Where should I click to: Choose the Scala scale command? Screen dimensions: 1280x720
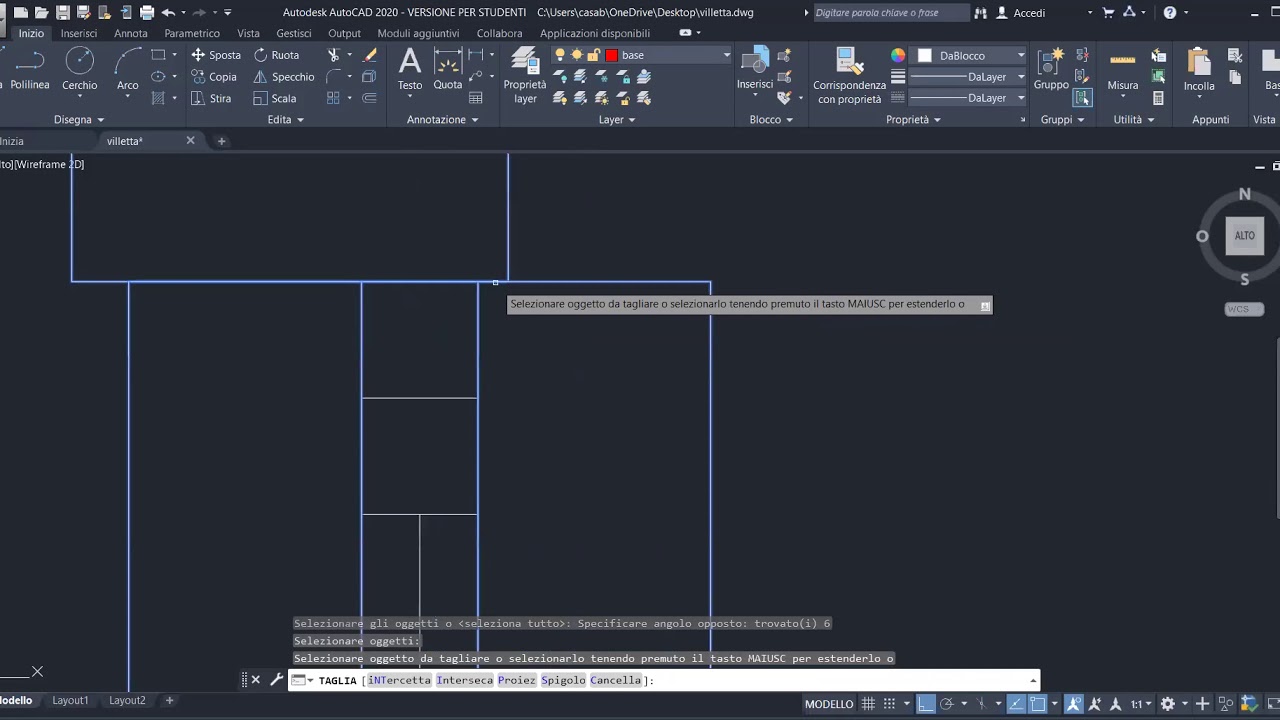click(x=275, y=98)
